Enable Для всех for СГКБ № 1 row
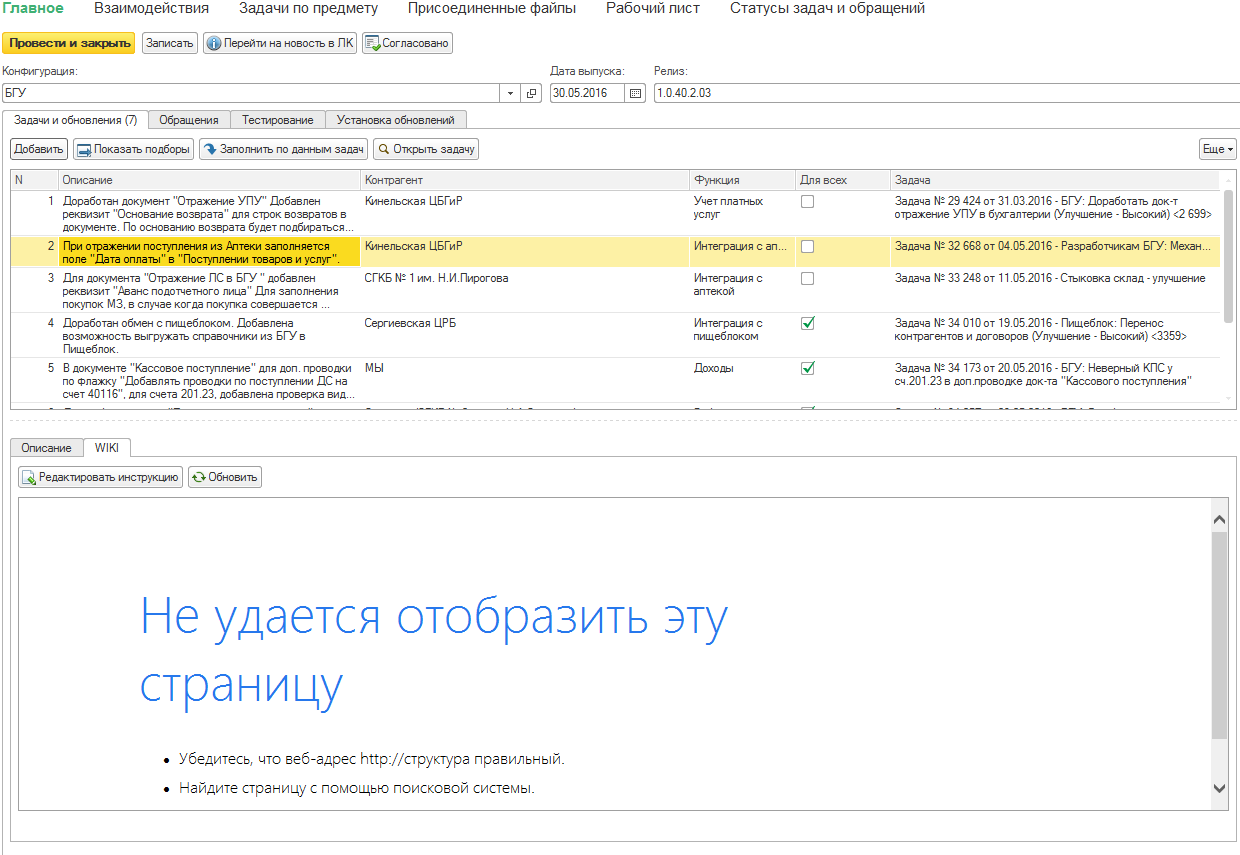The image size is (1240, 855). coord(807,278)
